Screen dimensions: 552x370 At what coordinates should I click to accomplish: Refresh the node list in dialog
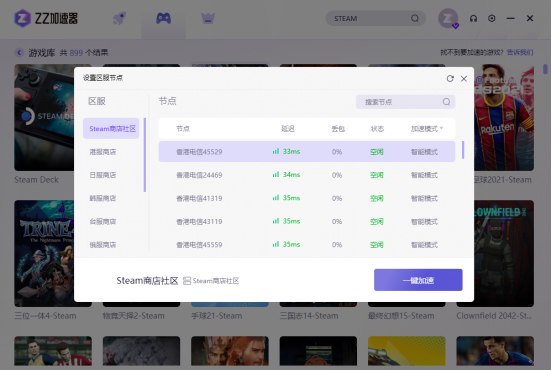coord(450,79)
